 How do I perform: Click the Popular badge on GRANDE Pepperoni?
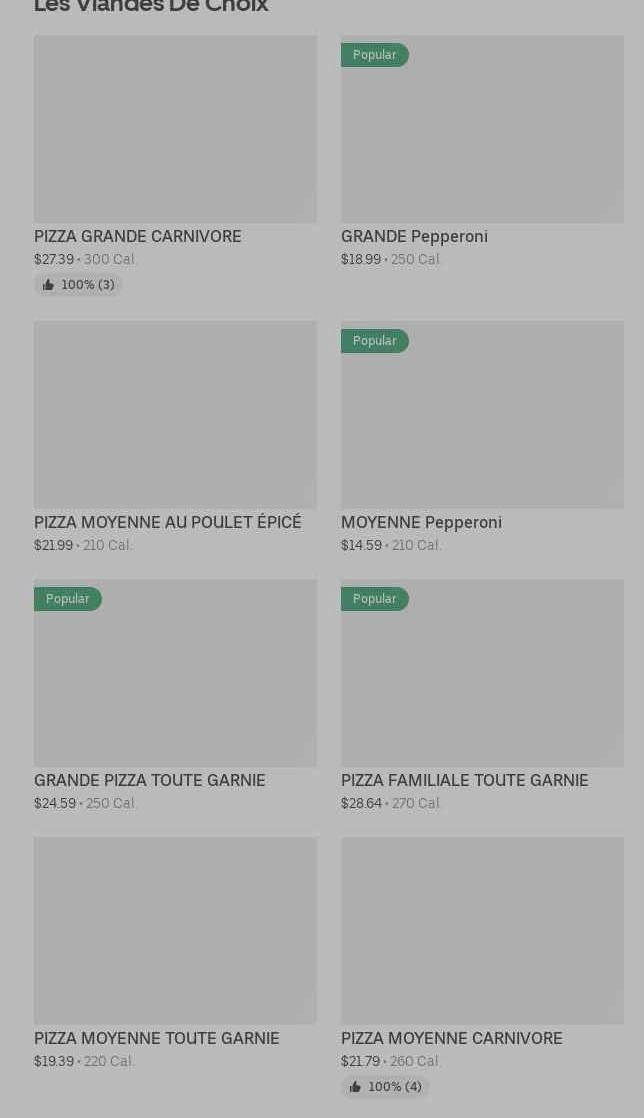[x=374, y=55]
